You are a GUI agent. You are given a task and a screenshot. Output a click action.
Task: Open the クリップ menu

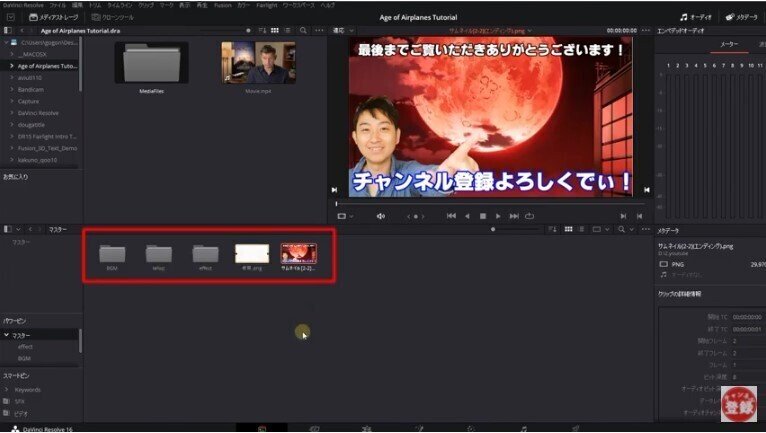(x=146, y=5)
